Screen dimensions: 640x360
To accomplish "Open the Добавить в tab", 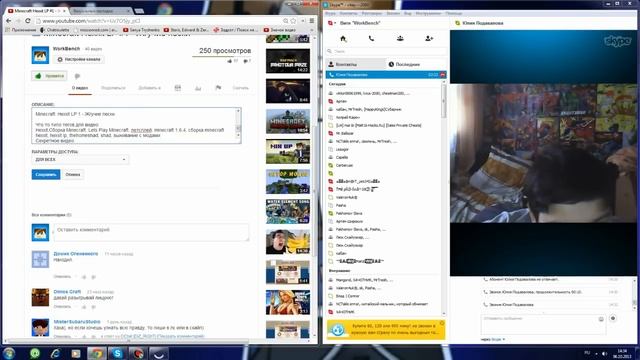I will pos(149,88).
